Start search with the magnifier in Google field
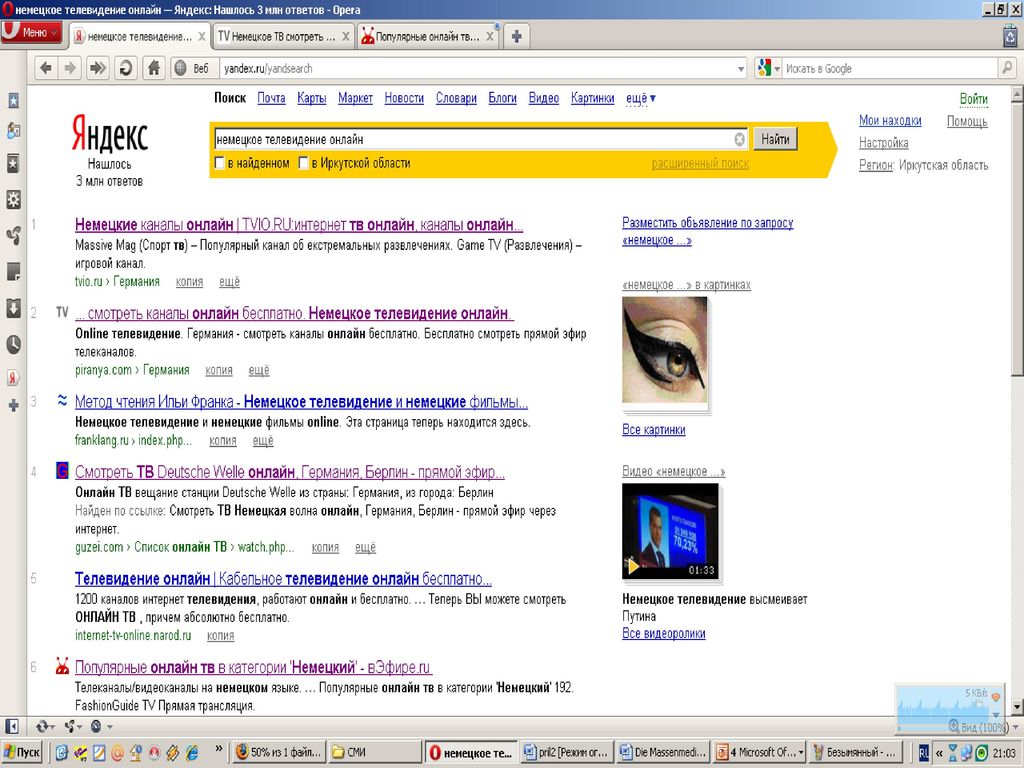 (1007, 68)
